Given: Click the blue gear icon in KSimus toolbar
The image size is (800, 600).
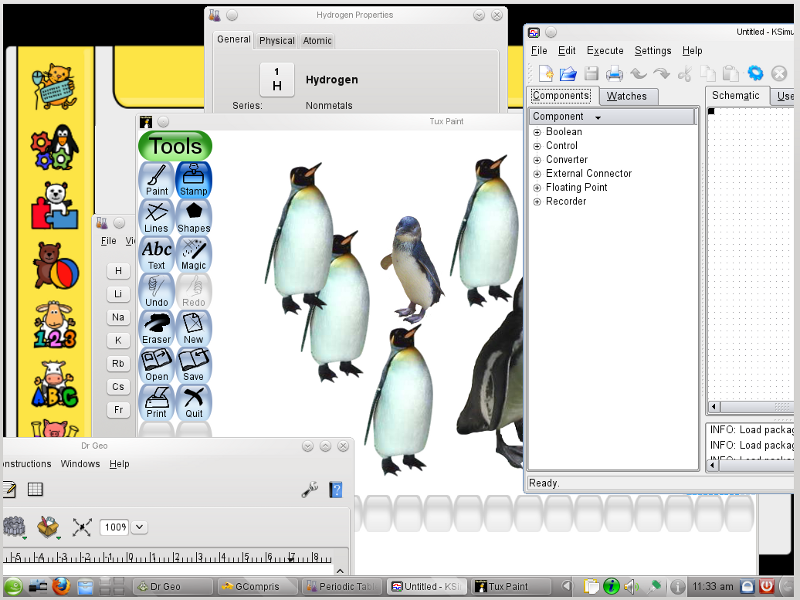Looking at the screenshot, I should coord(755,73).
